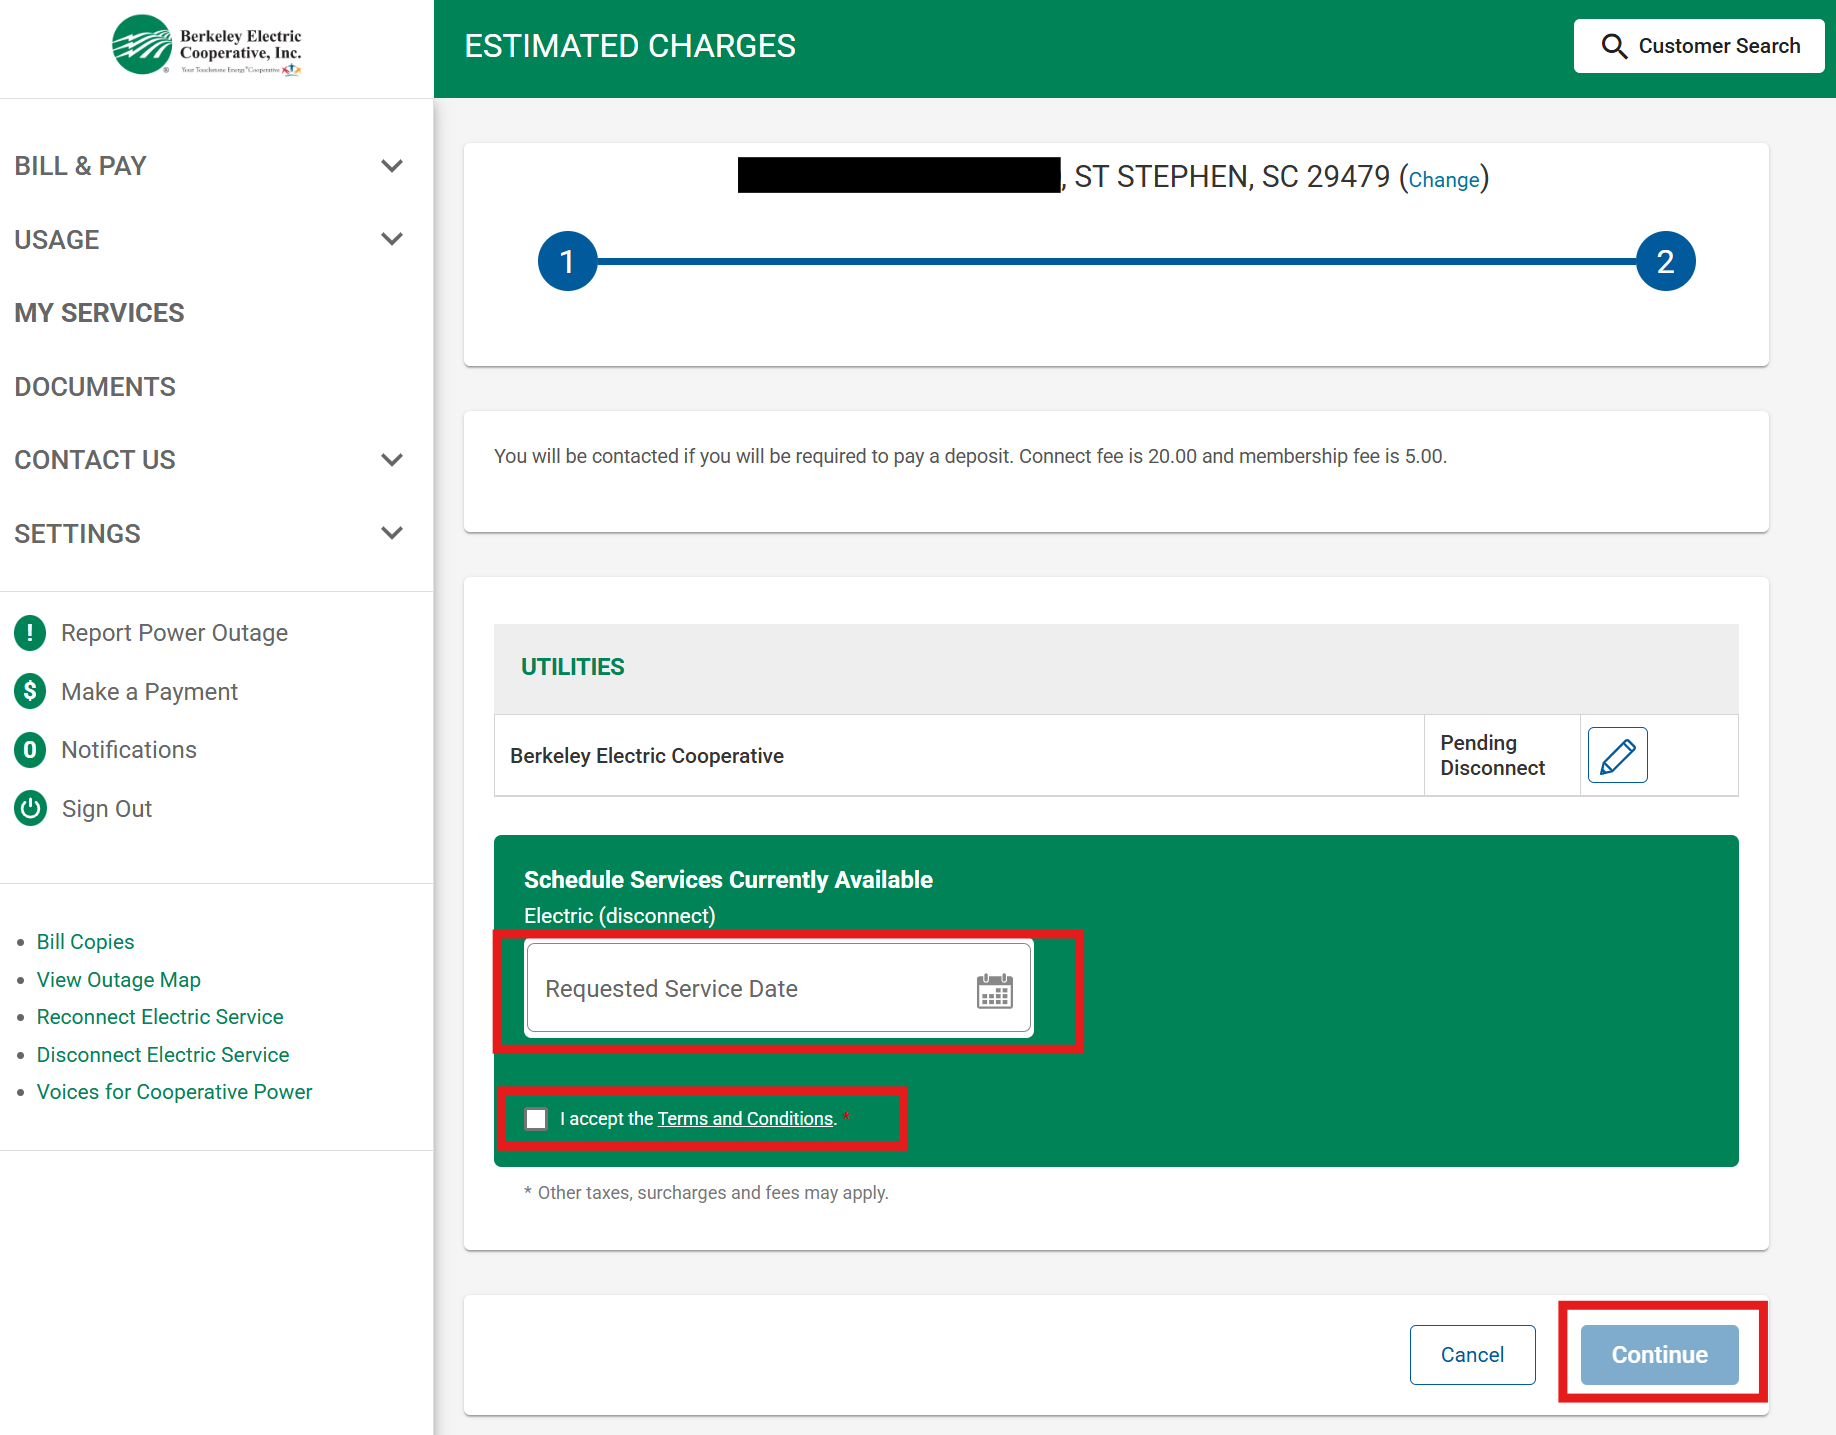1836x1435 pixels.
Task: Click the Estimated Charges page title
Action: pos(630,46)
